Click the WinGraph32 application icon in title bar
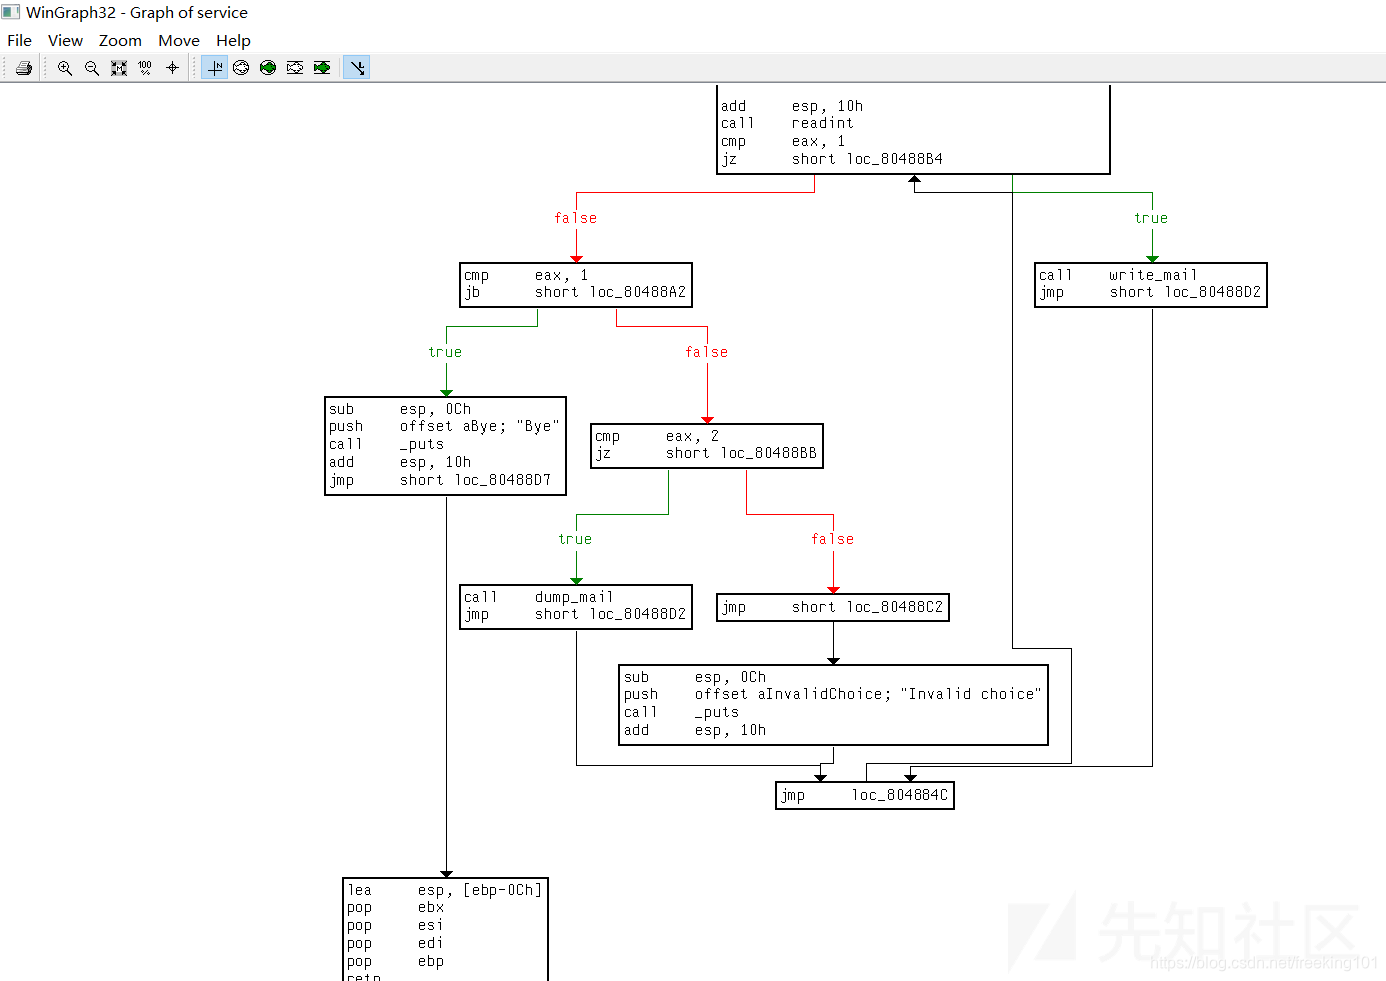1386x981 pixels. [11, 12]
